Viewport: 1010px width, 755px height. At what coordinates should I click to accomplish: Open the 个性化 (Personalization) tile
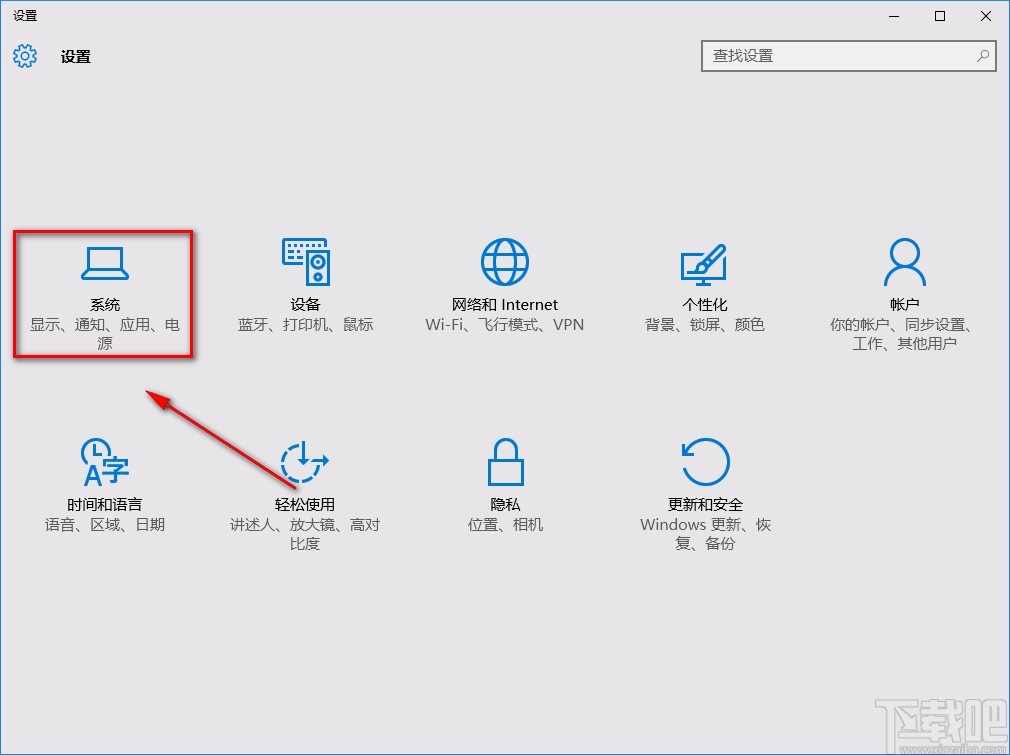click(x=705, y=285)
